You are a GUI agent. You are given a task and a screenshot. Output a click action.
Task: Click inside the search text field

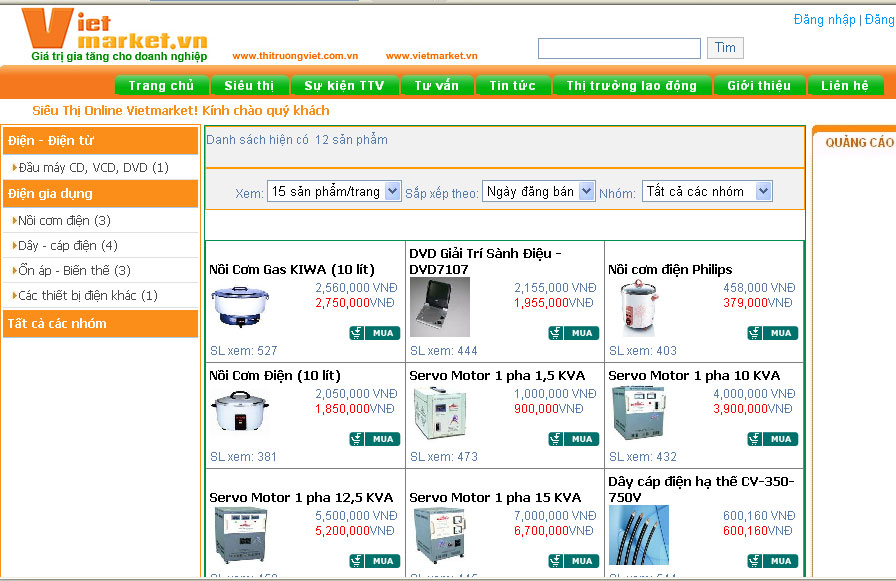pos(619,48)
